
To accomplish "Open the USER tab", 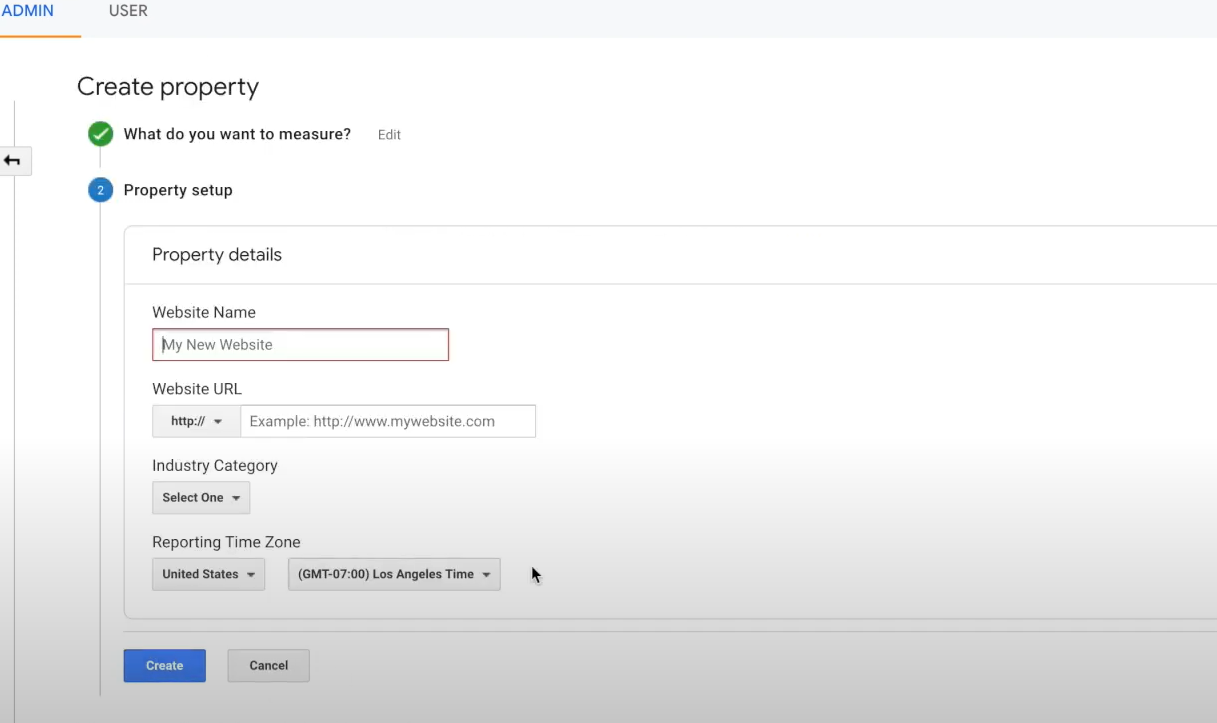I will 128,11.
